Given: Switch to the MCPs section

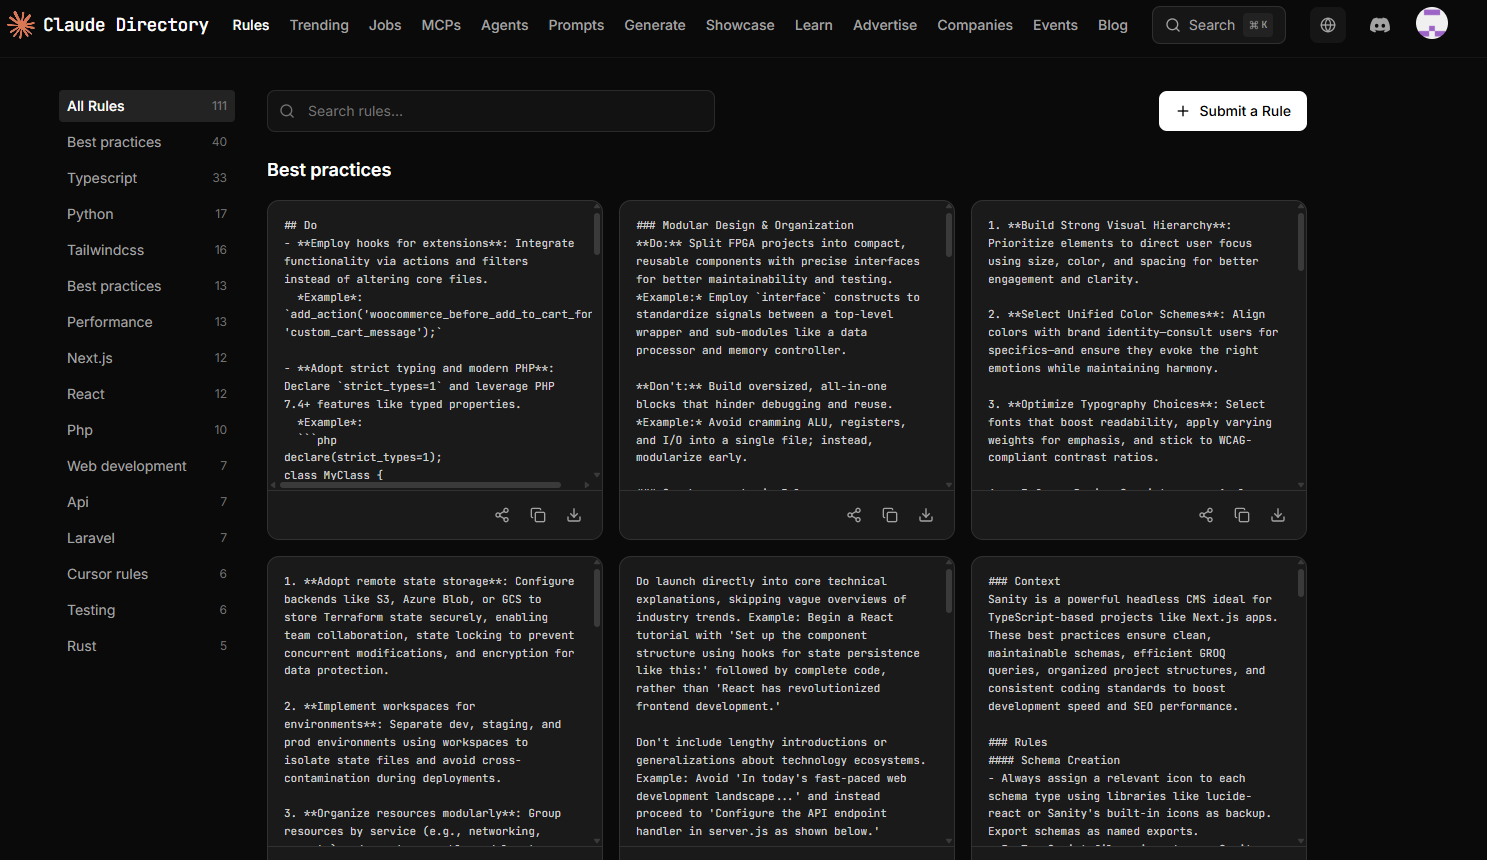Looking at the screenshot, I should [x=441, y=25].
